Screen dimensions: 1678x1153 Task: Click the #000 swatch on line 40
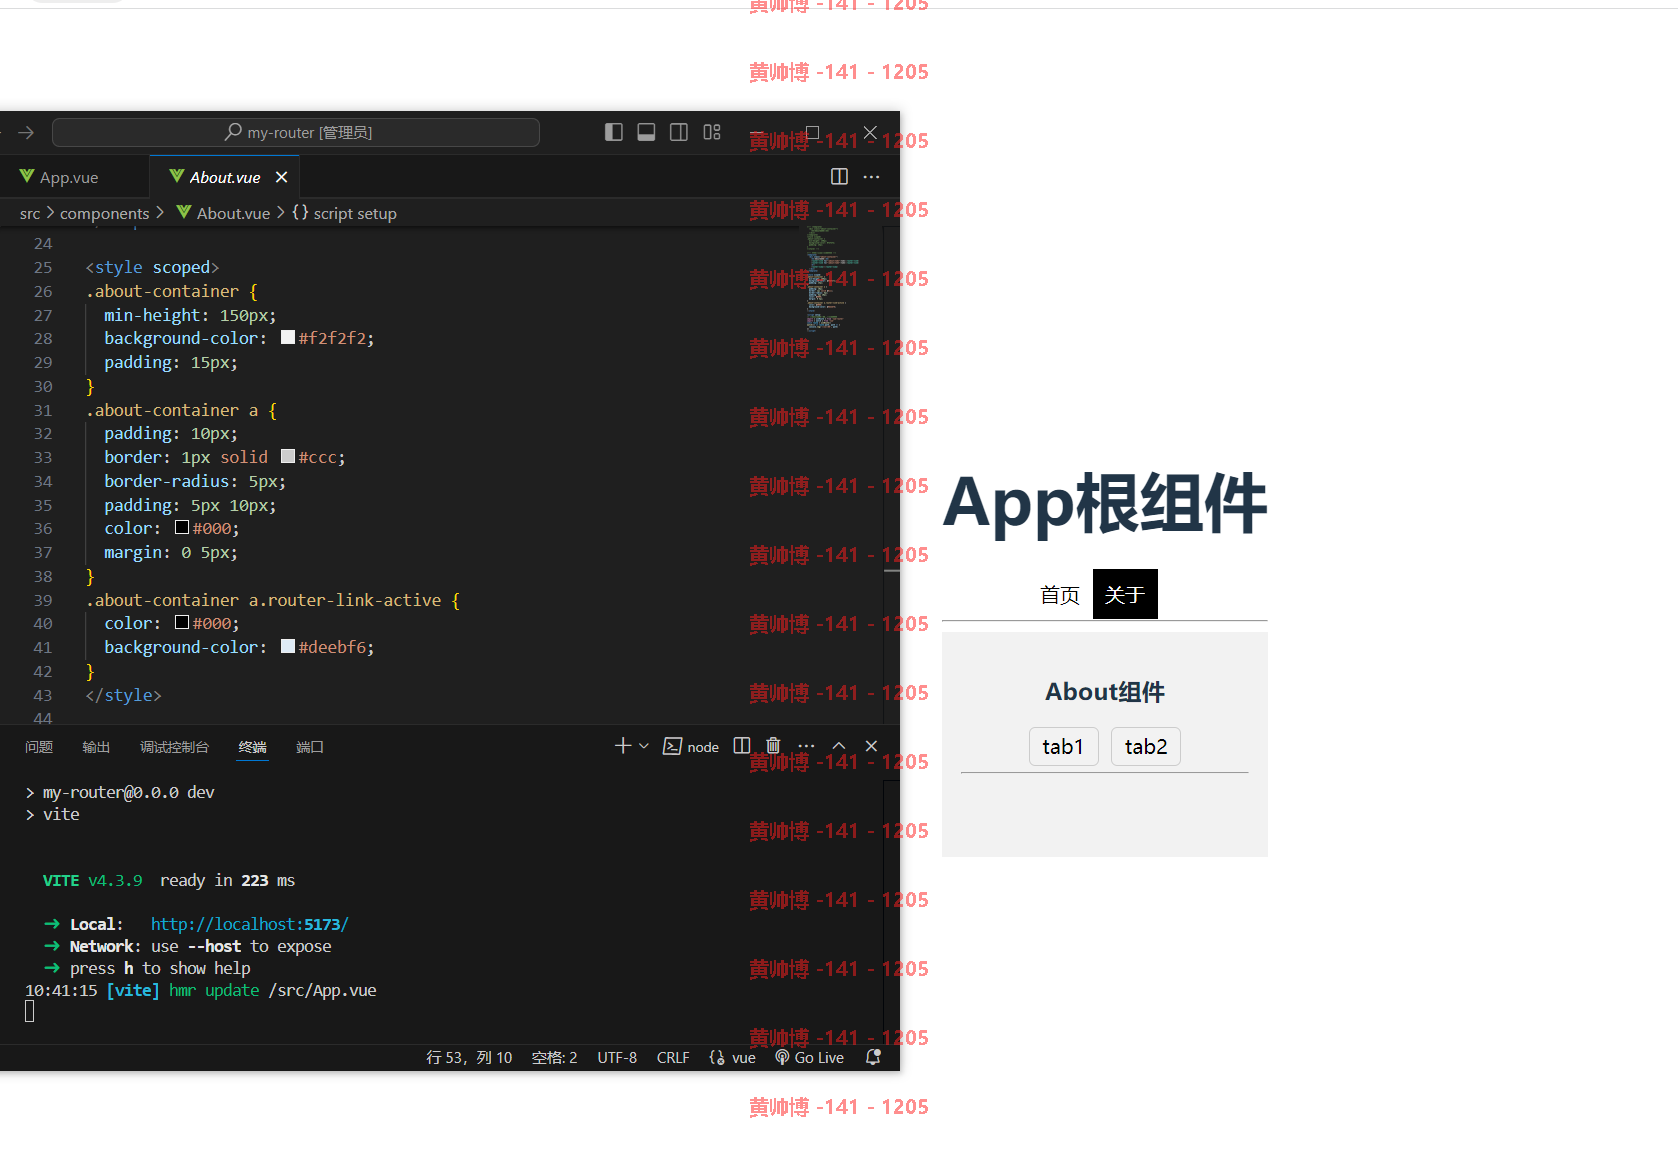pos(182,623)
